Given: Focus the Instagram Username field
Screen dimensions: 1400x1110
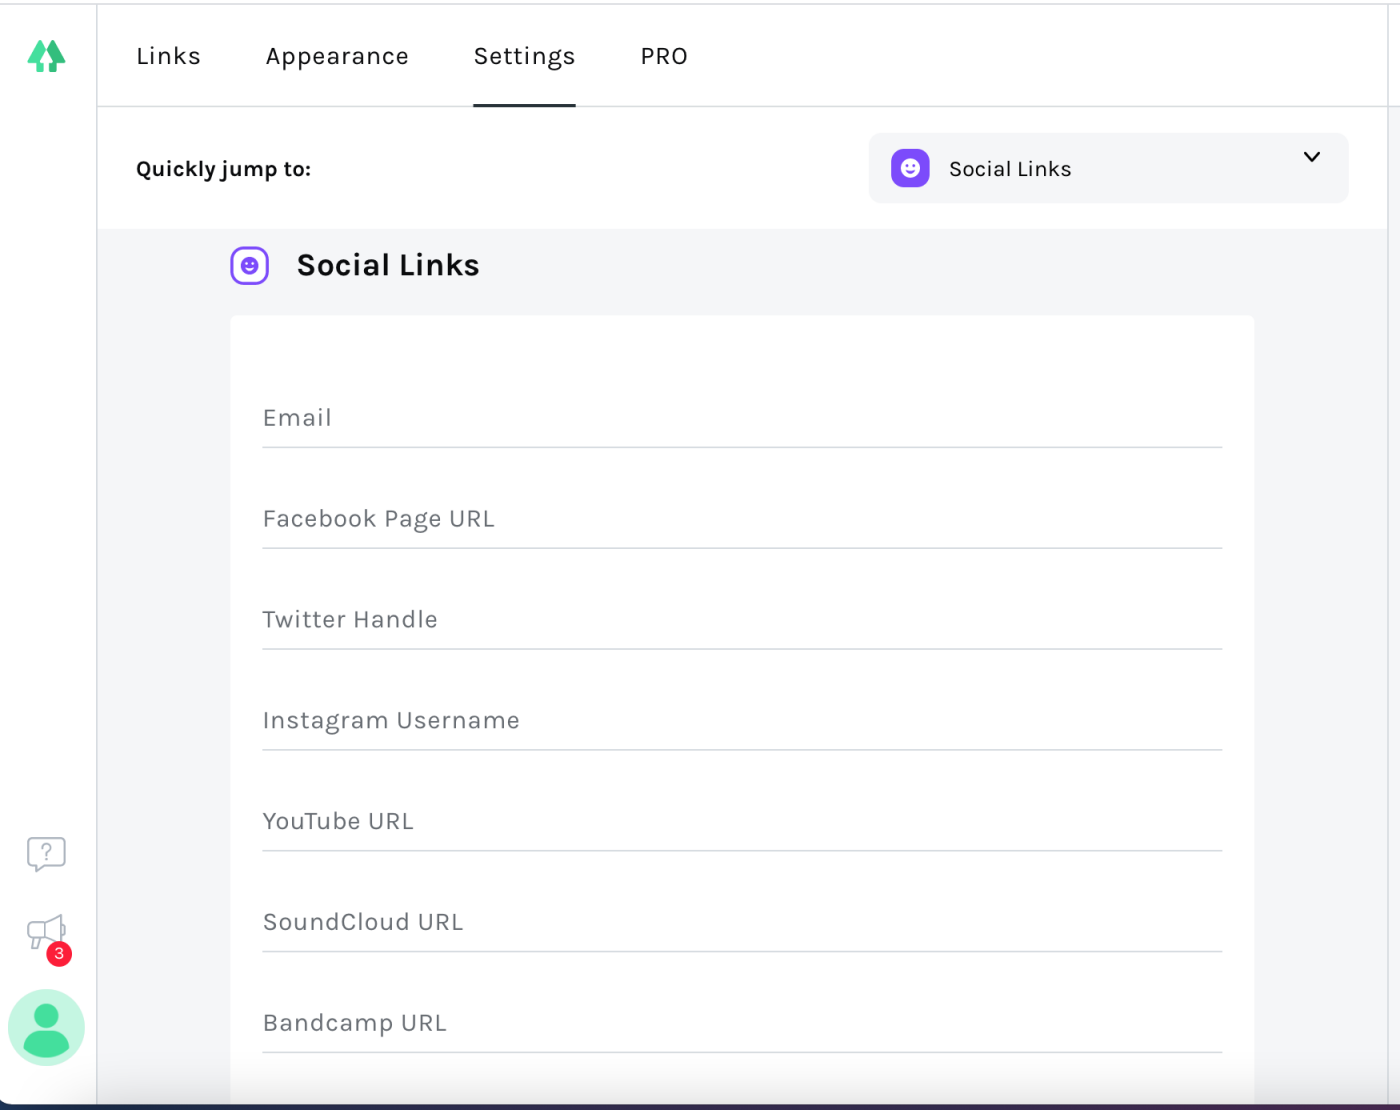Looking at the screenshot, I should click(742, 721).
